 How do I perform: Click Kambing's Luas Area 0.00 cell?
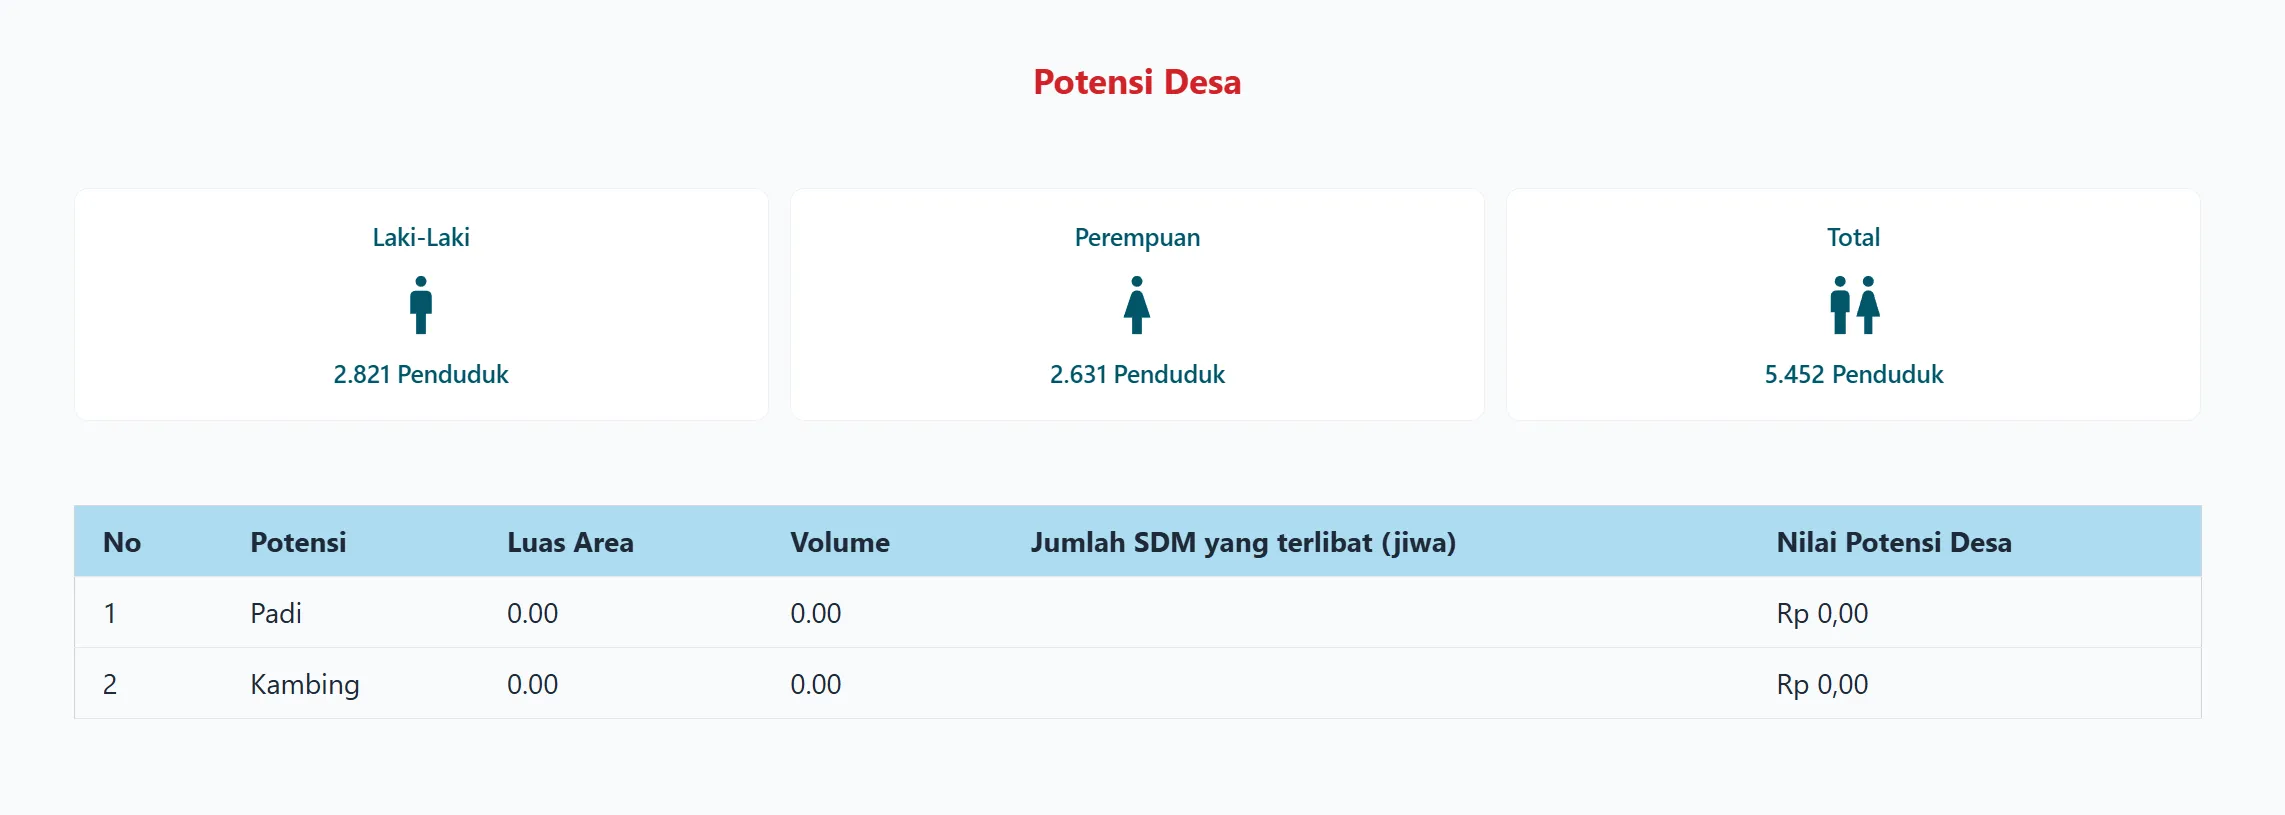click(x=532, y=685)
